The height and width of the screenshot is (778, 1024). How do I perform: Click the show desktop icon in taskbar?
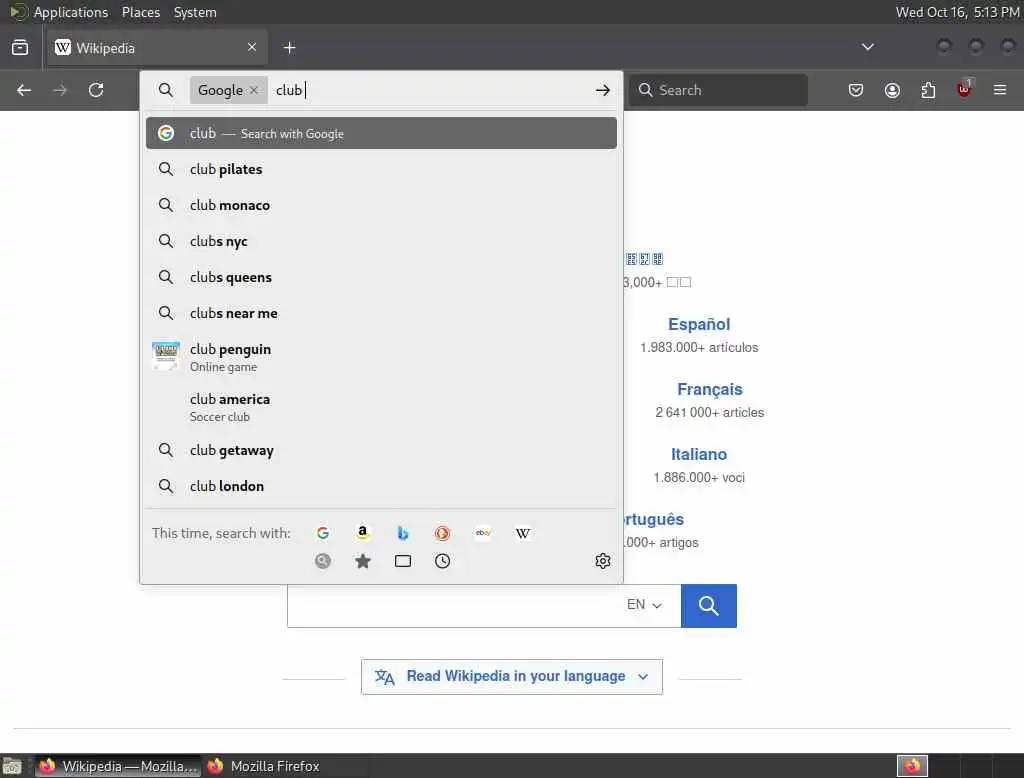[12, 766]
